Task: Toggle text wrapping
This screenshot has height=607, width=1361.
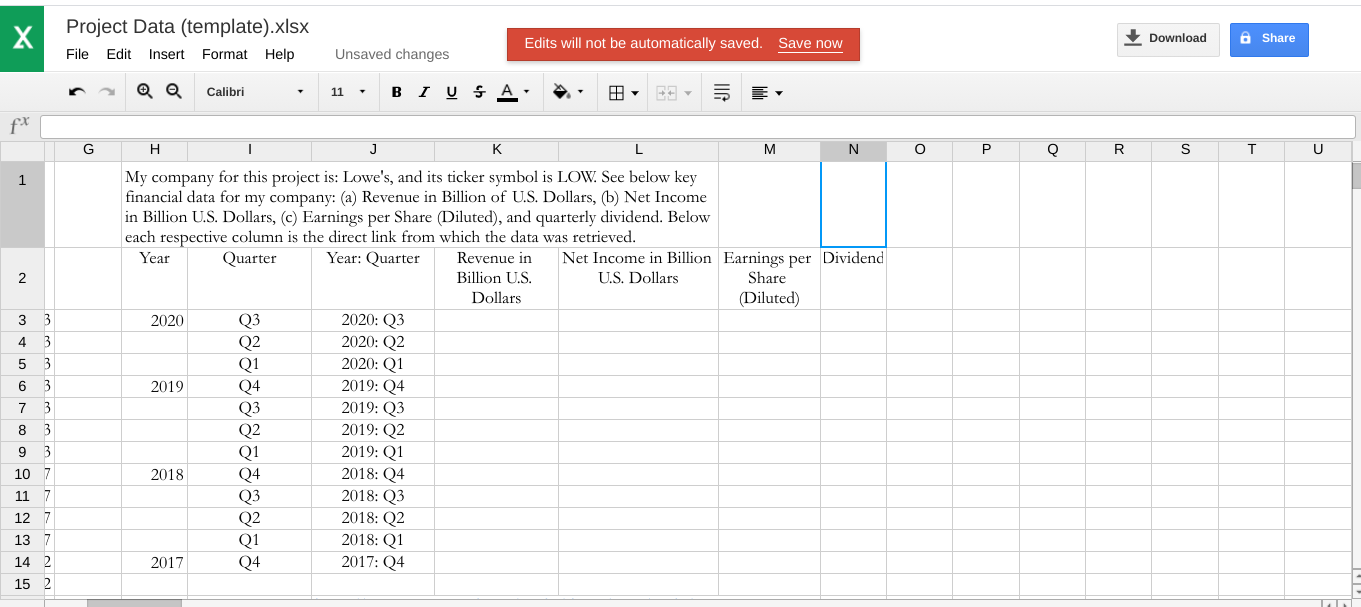Action: tap(721, 92)
